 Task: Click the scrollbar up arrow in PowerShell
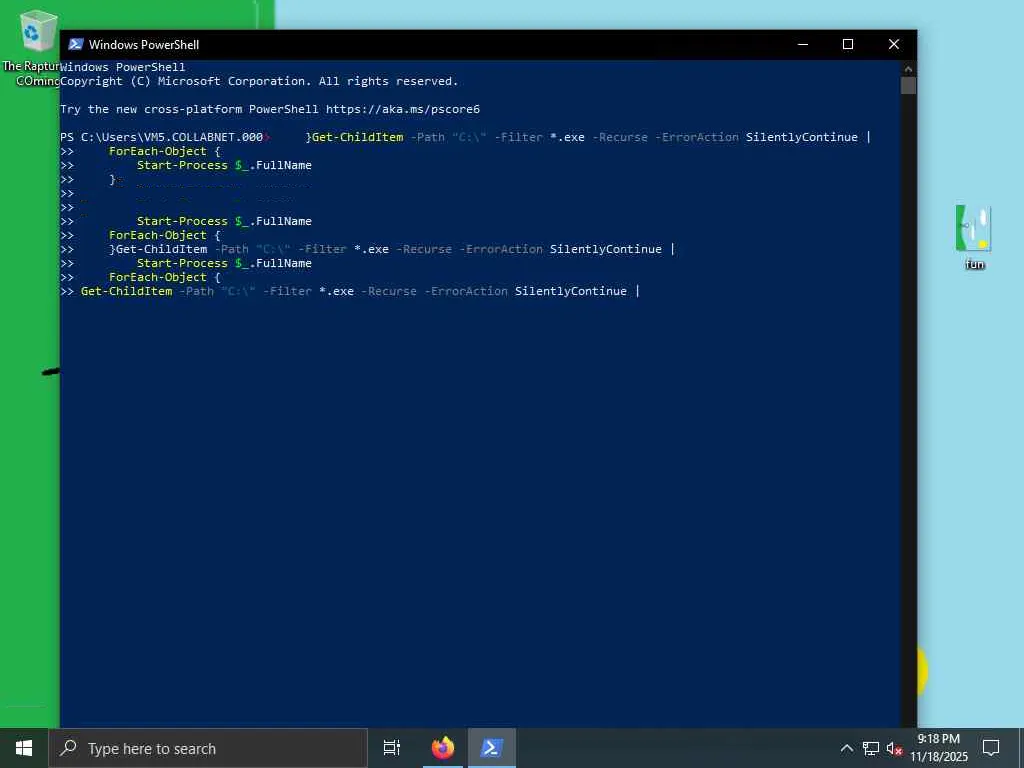click(908, 68)
